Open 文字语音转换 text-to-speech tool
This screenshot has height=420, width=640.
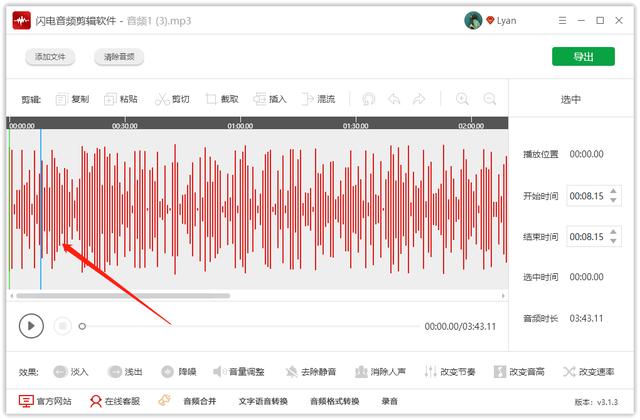(263, 401)
